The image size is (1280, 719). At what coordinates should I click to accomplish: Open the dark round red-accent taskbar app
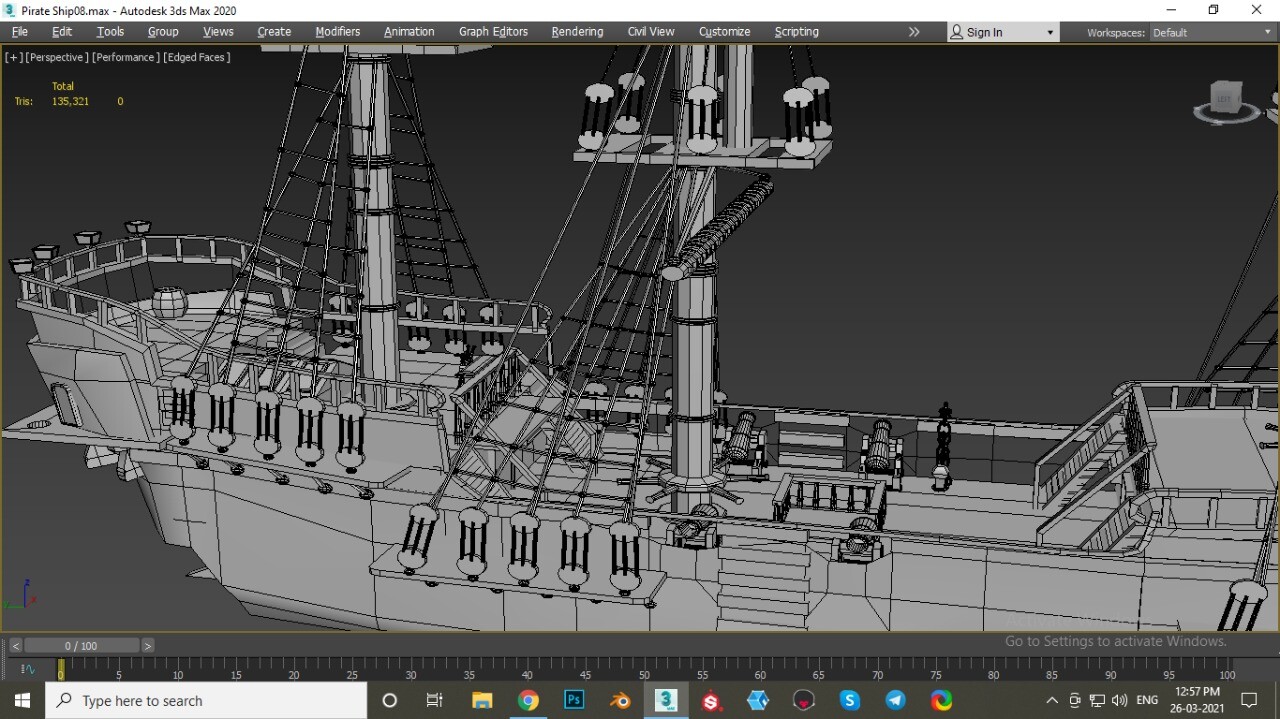click(x=804, y=701)
